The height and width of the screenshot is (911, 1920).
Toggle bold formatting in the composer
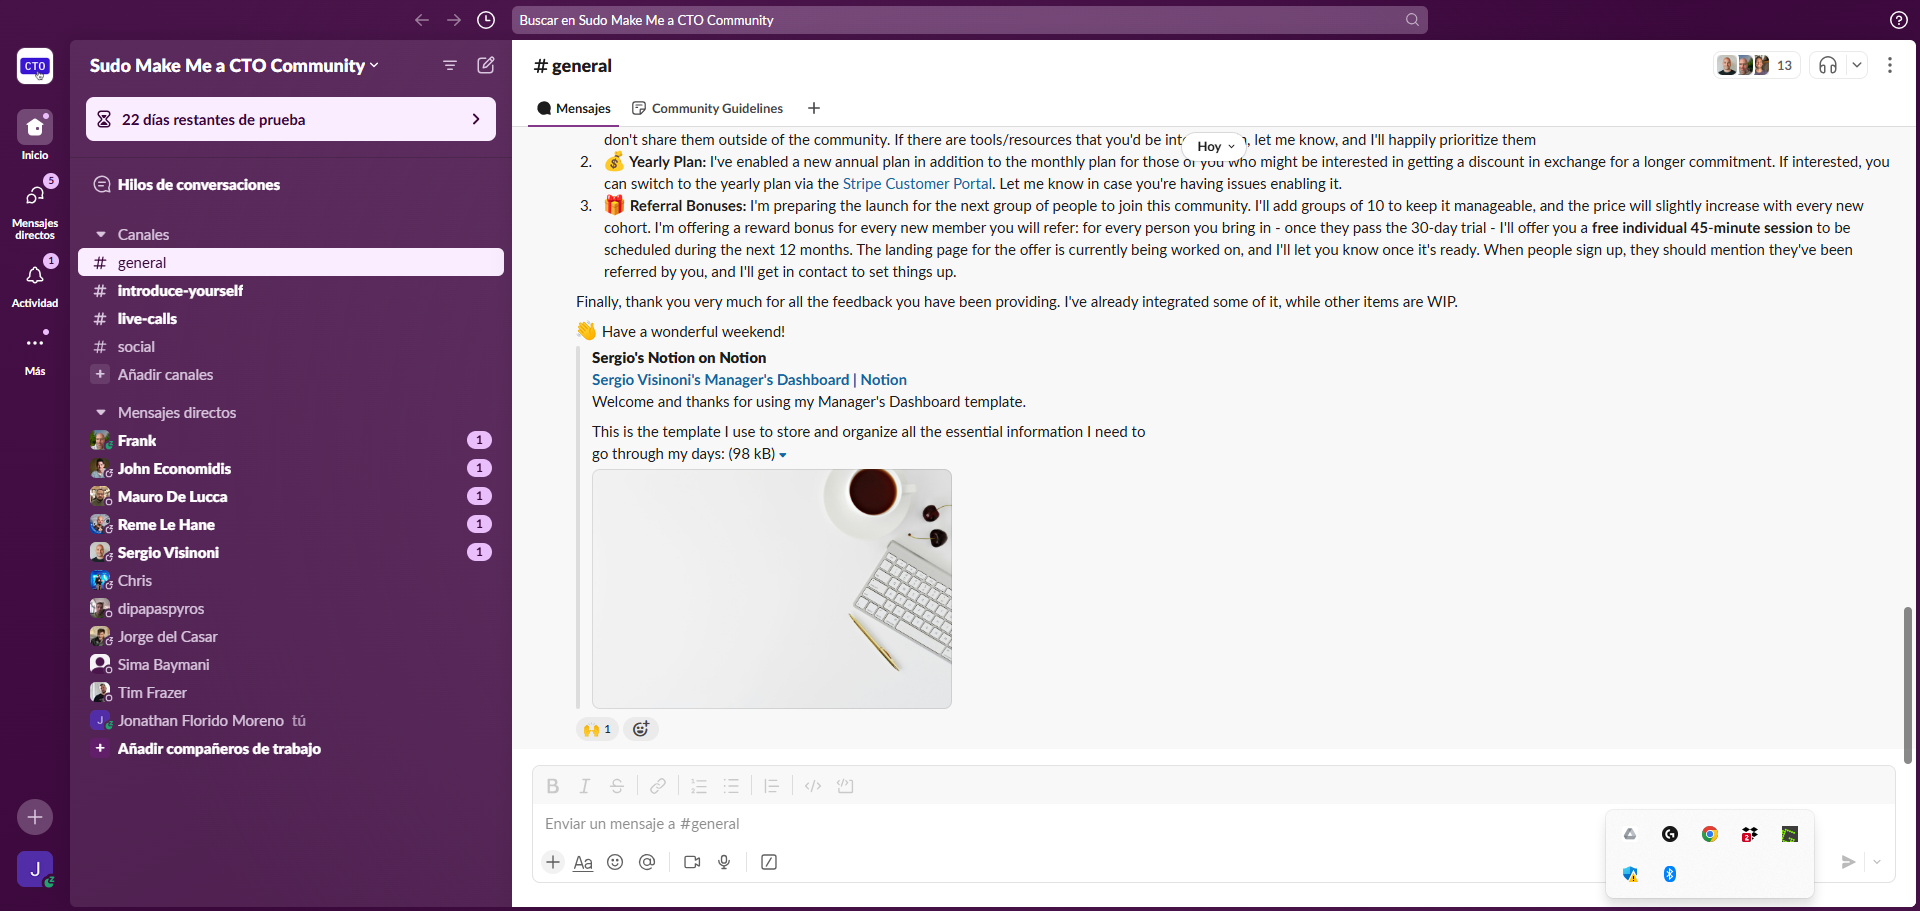(552, 786)
